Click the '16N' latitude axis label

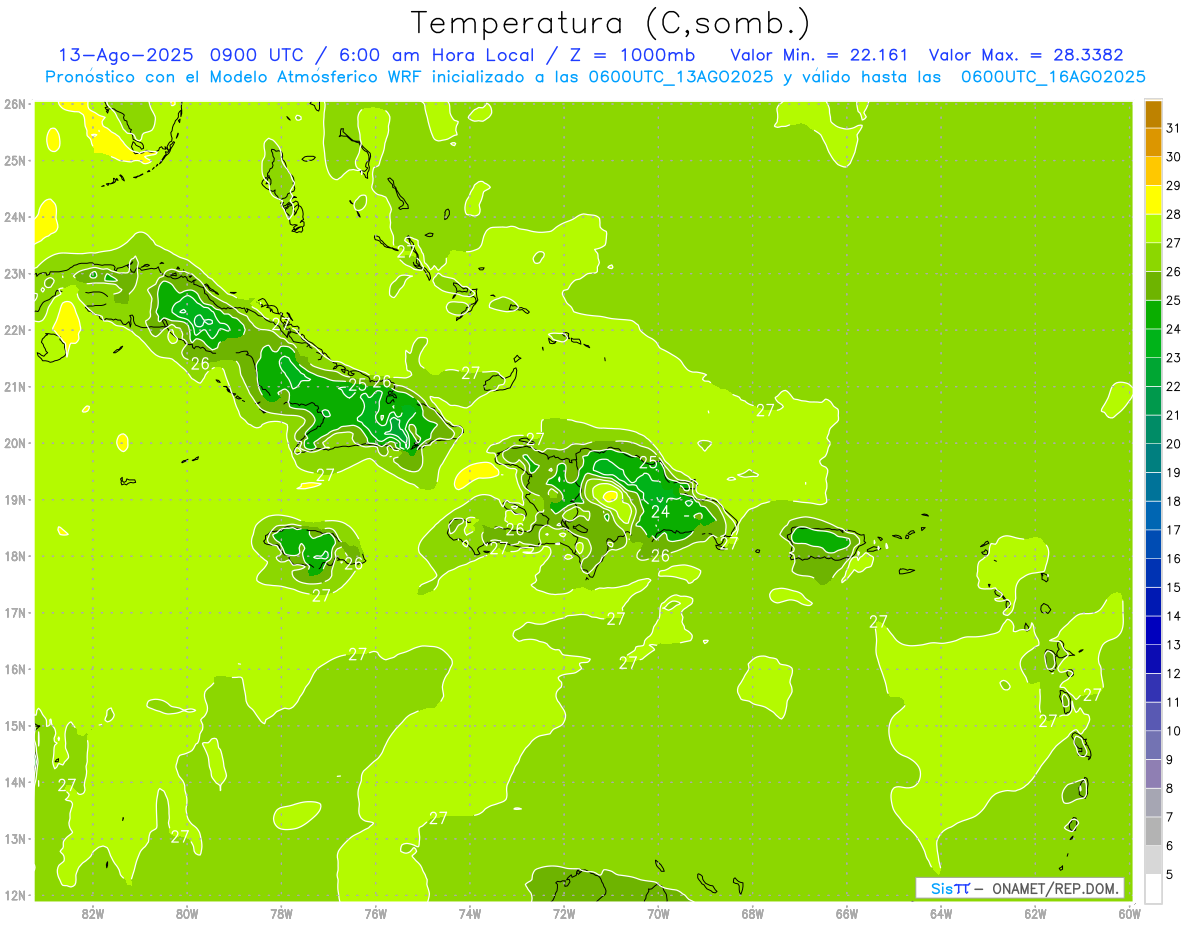tap(14, 669)
